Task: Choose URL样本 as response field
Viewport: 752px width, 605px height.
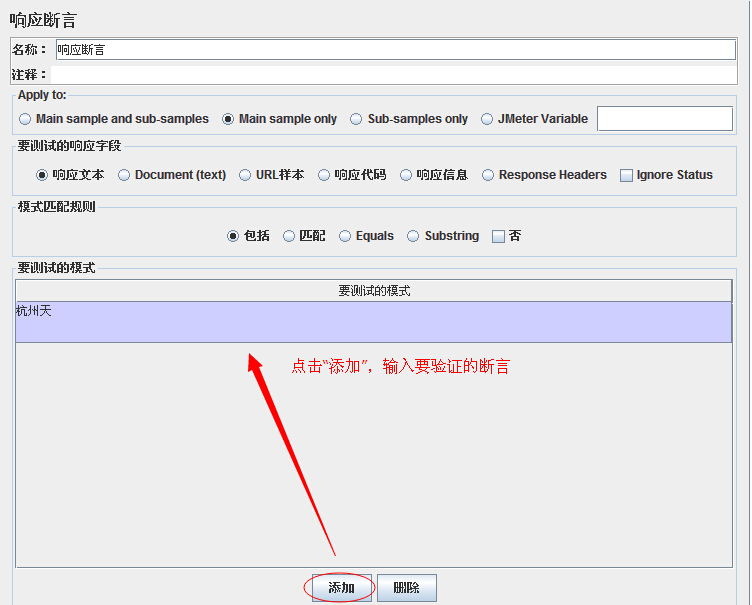Action: pos(245,175)
